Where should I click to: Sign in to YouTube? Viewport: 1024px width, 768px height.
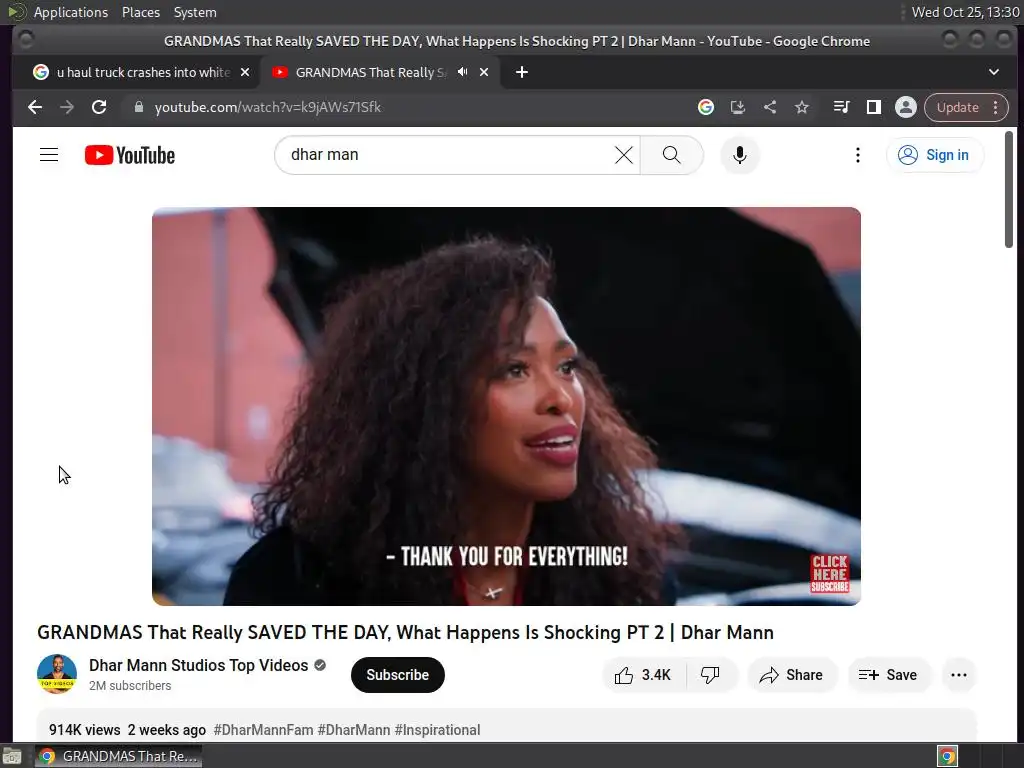pos(934,155)
